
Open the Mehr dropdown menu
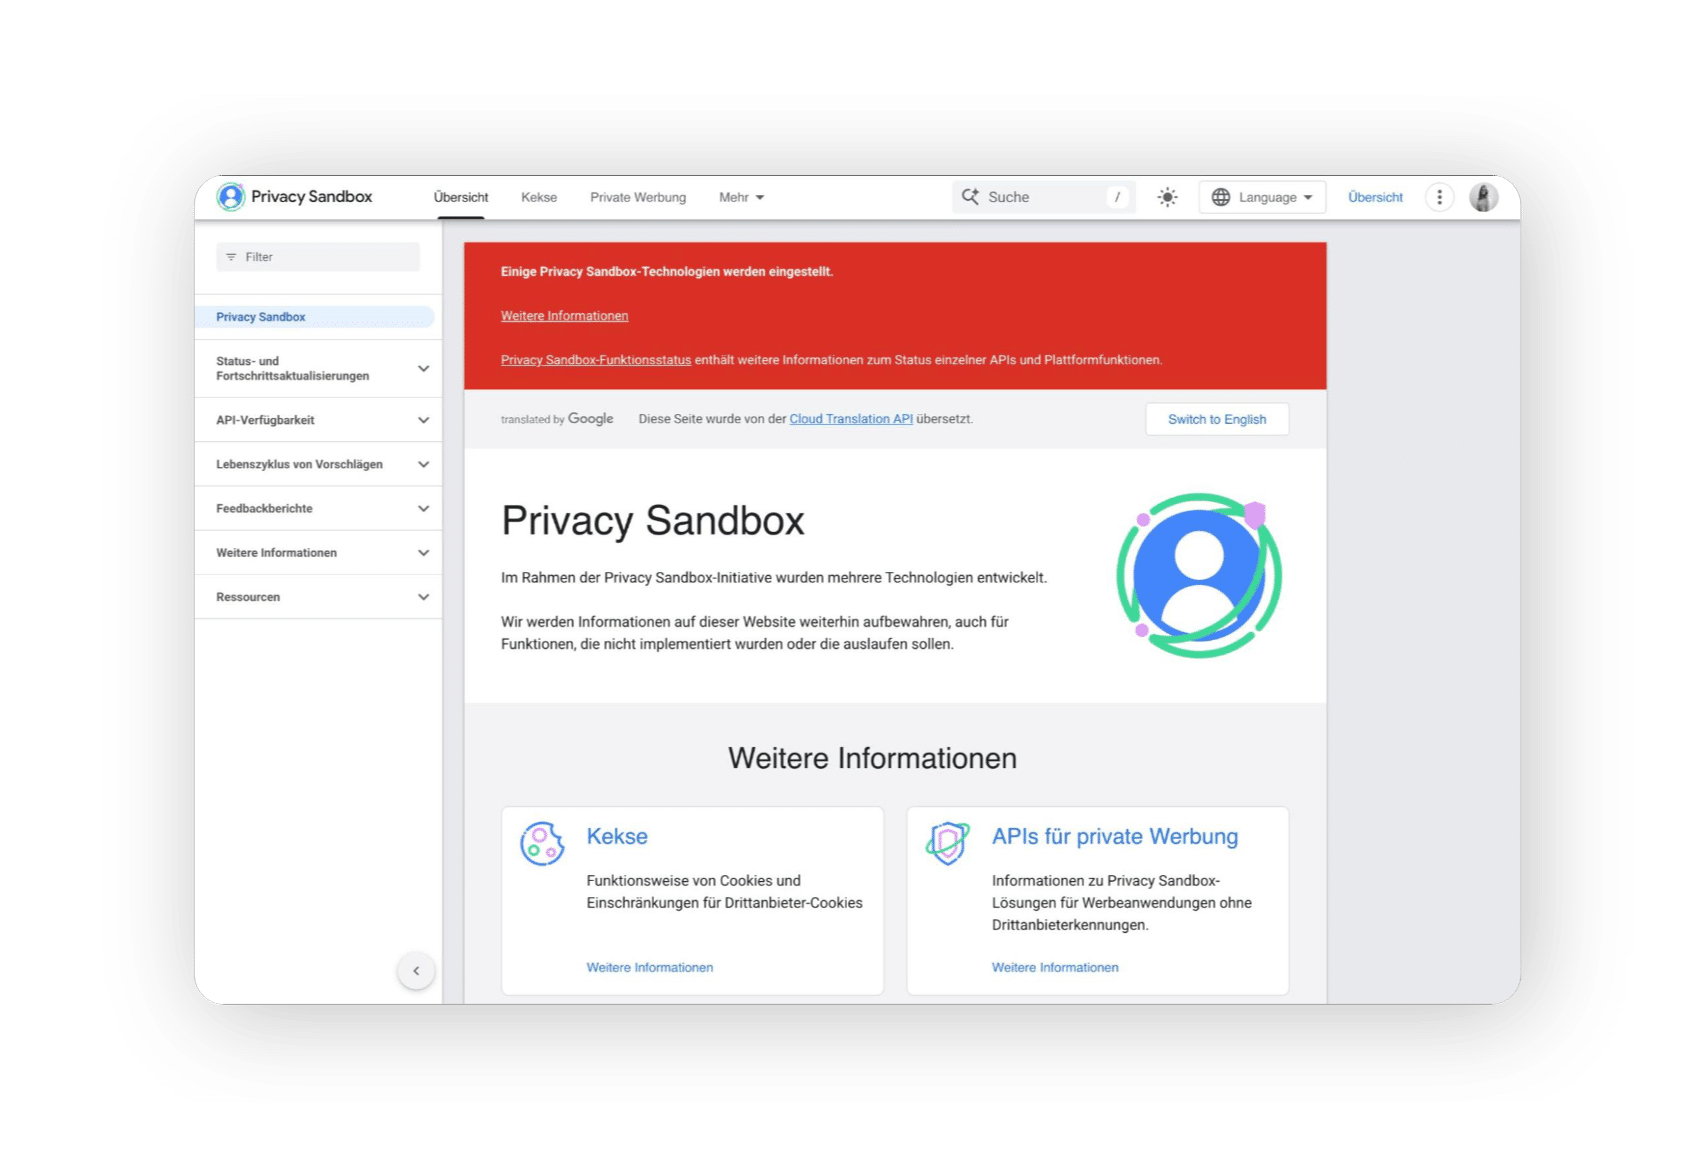pos(741,197)
